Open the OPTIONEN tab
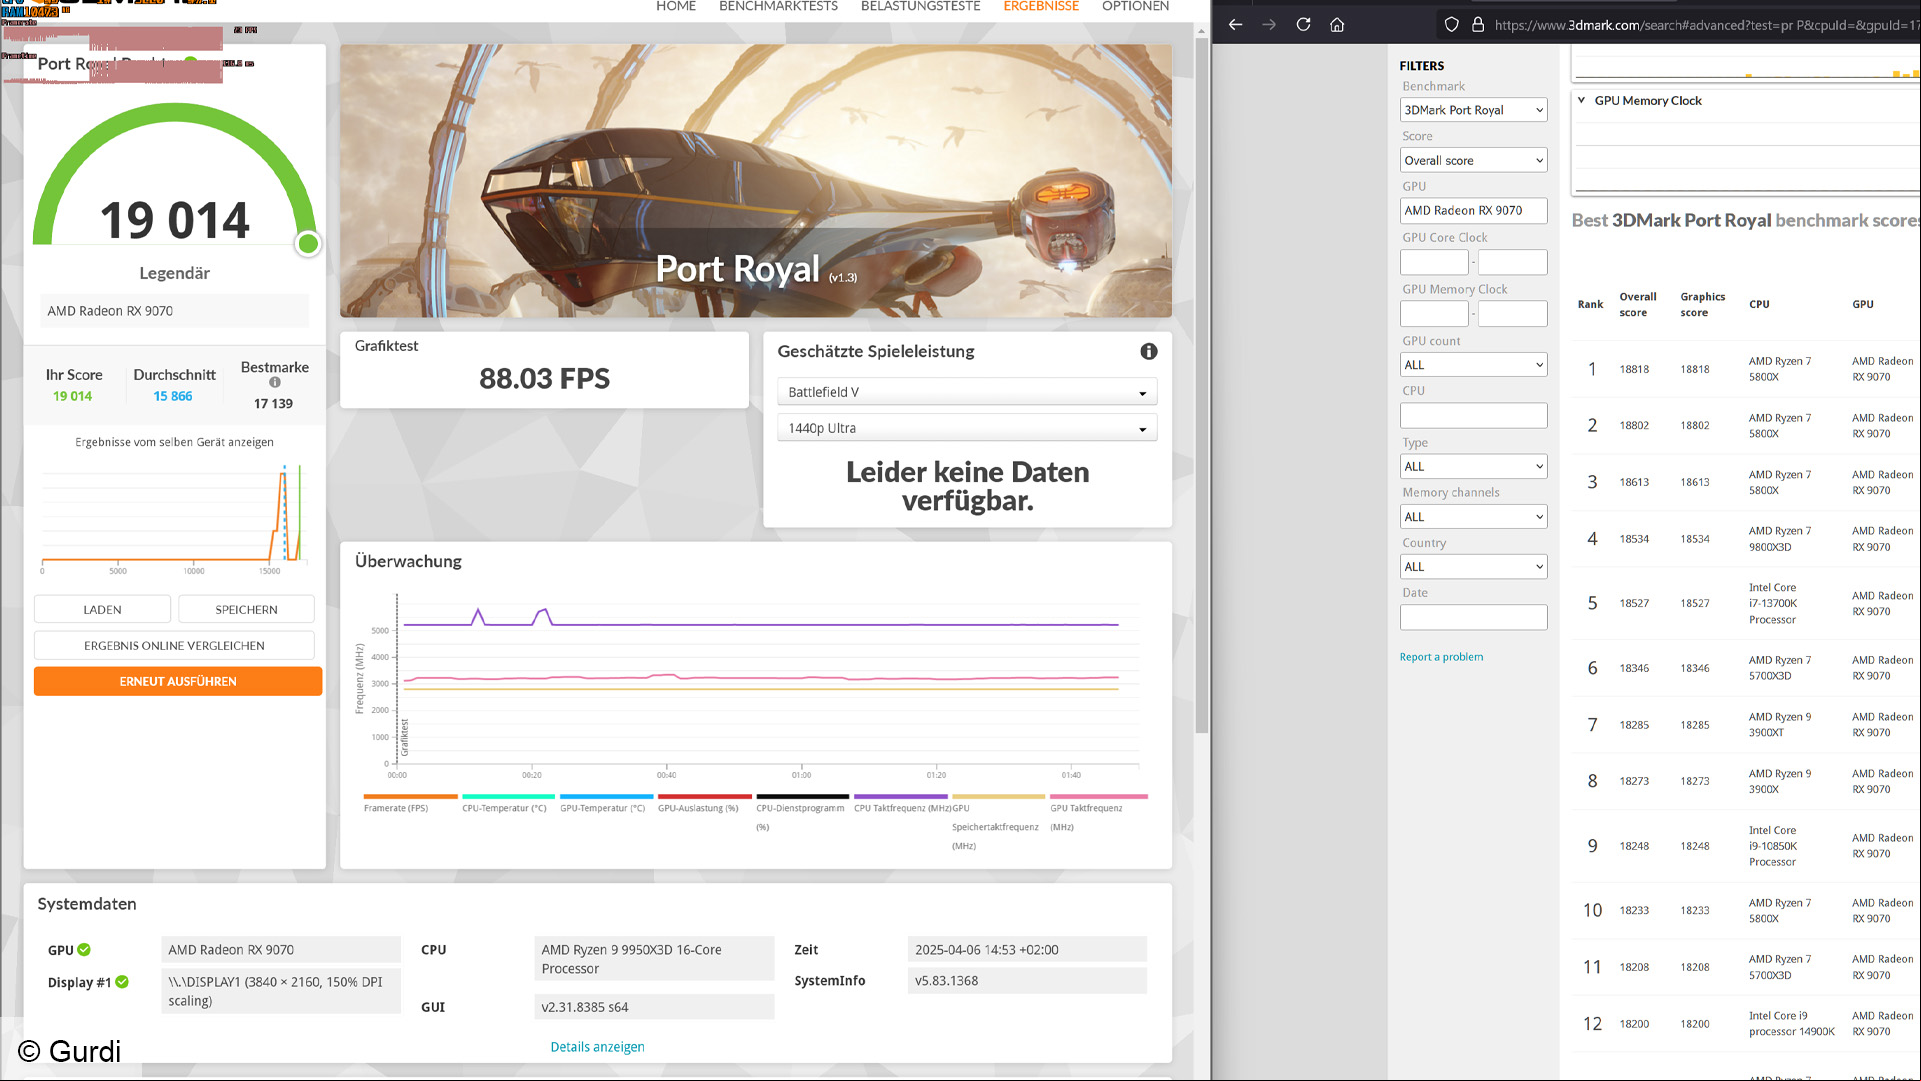Viewport: 1921px width, 1081px height. tap(1135, 6)
